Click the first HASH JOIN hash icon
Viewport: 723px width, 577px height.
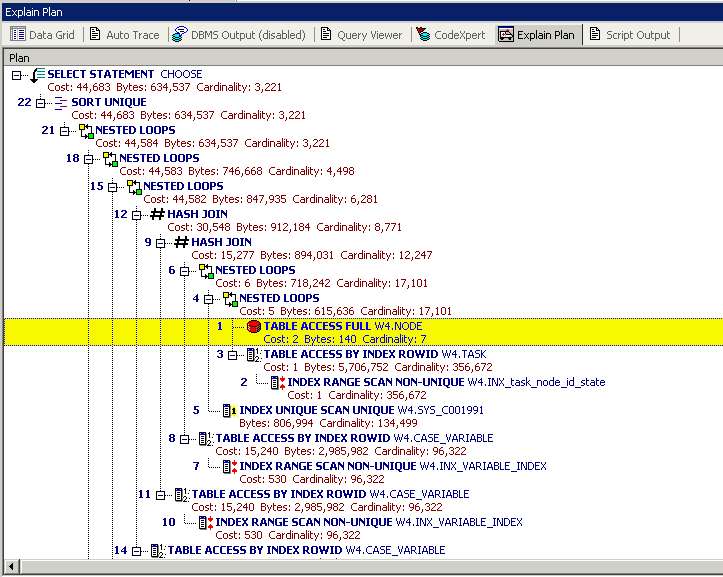(x=157, y=214)
